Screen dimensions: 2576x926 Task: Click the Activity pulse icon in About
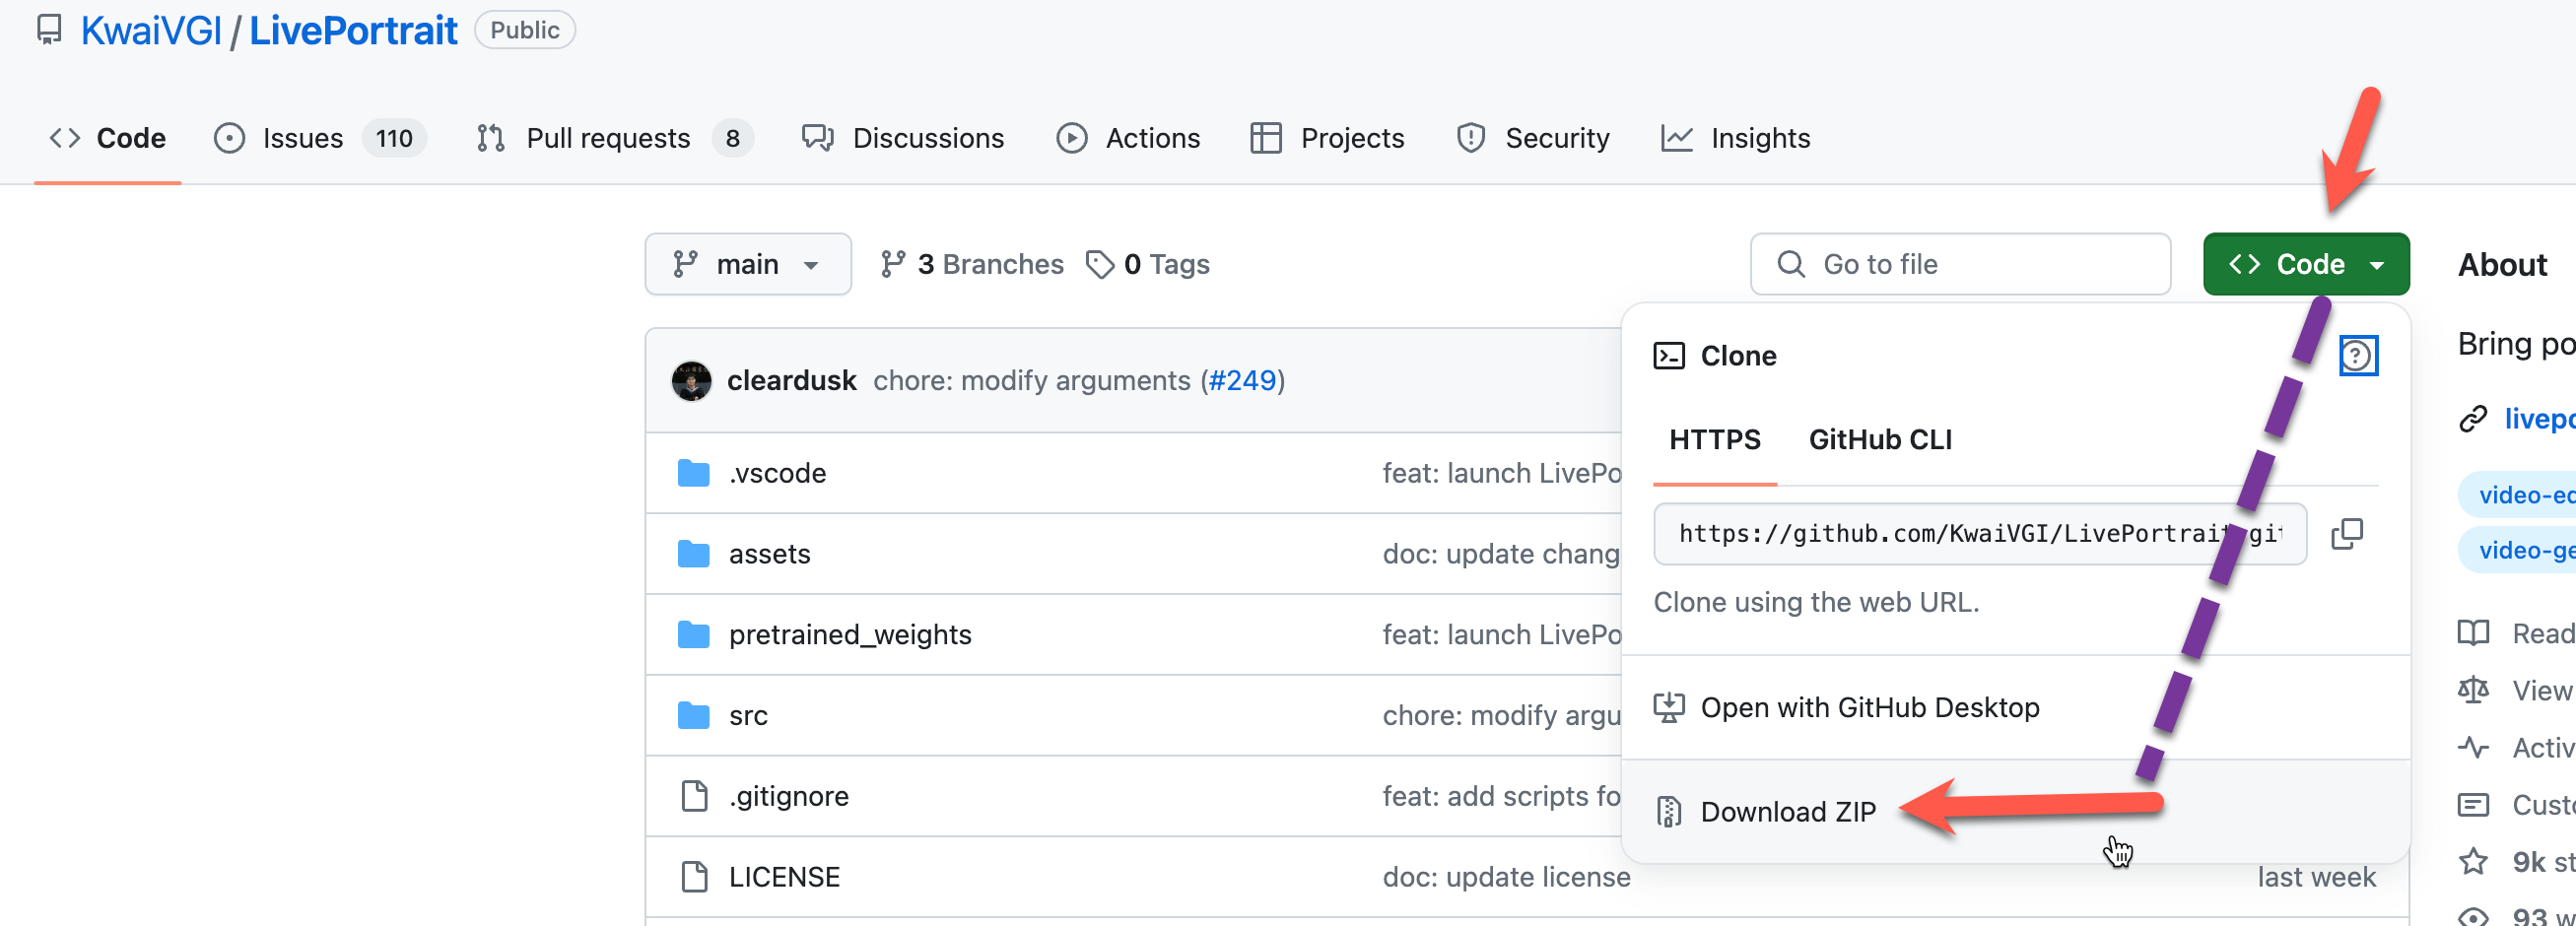[x=2473, y=748]
